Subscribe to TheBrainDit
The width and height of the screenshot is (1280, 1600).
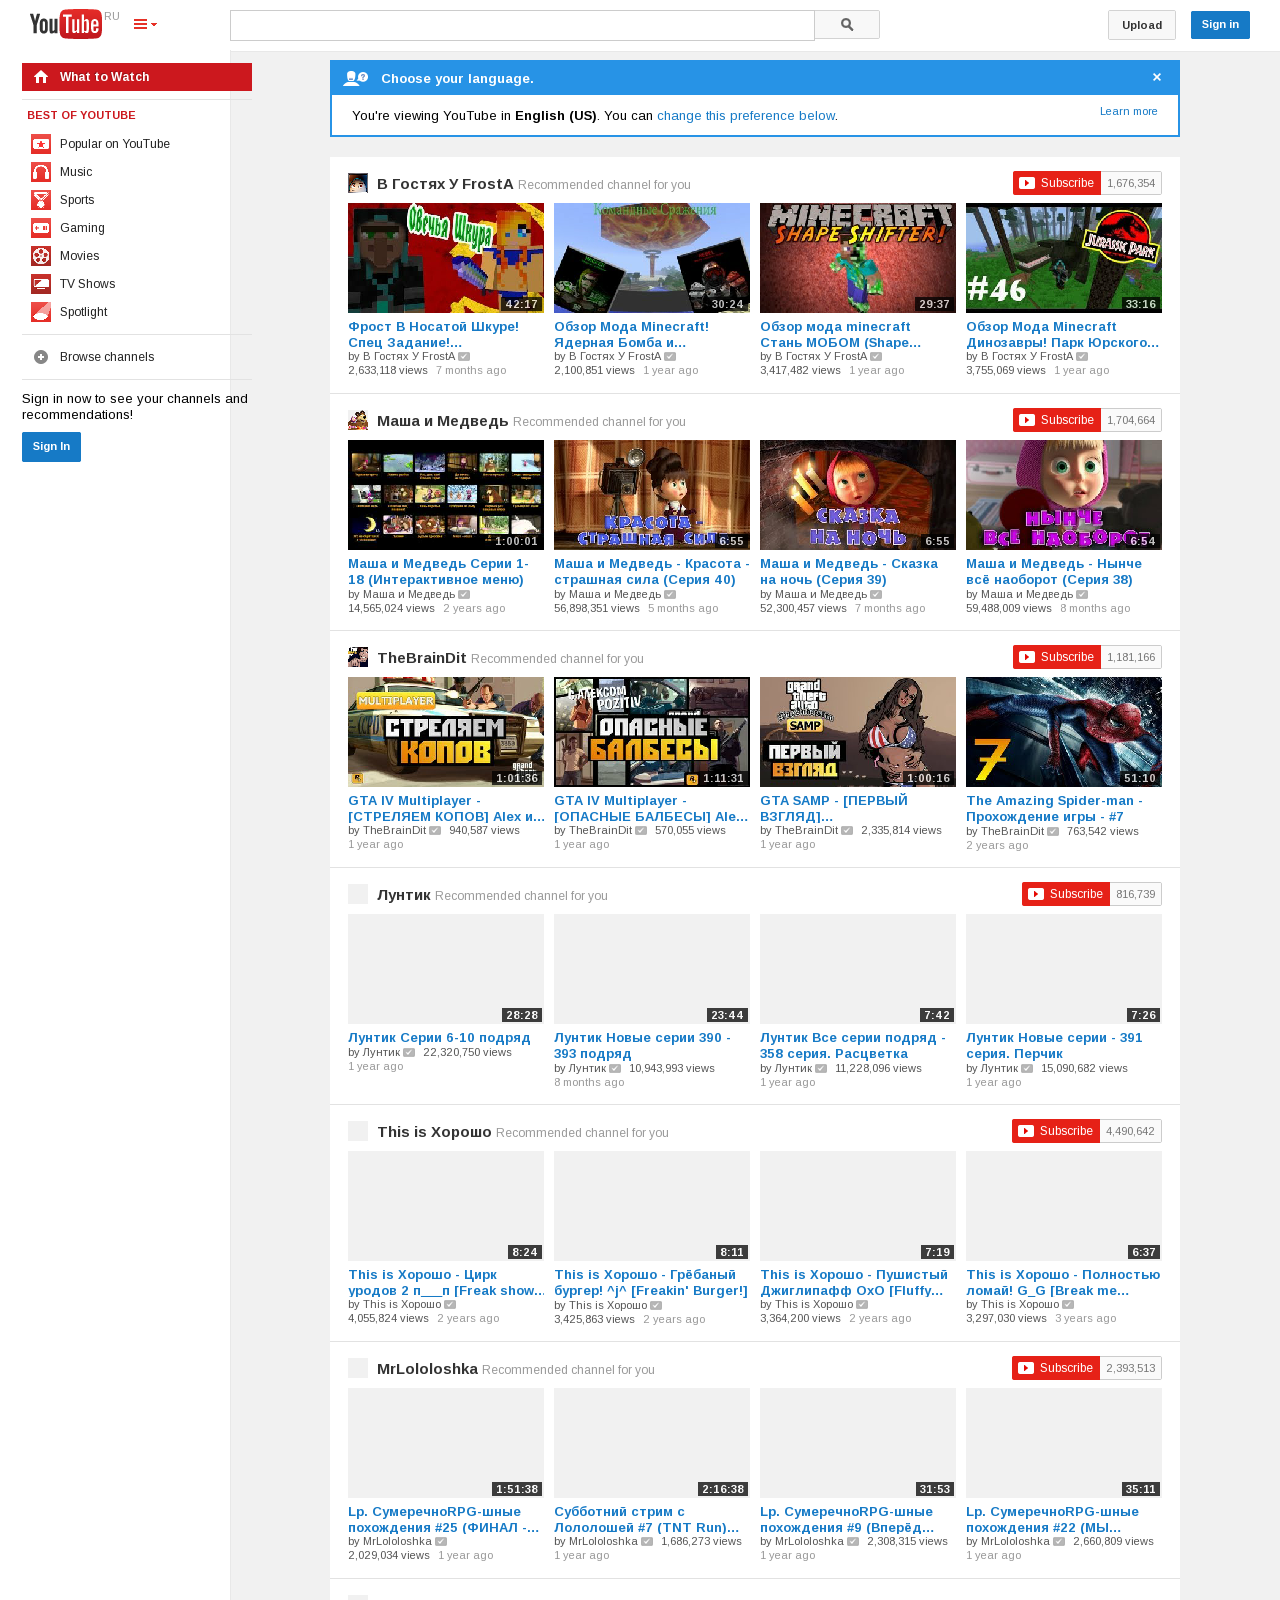point(1057,657)
